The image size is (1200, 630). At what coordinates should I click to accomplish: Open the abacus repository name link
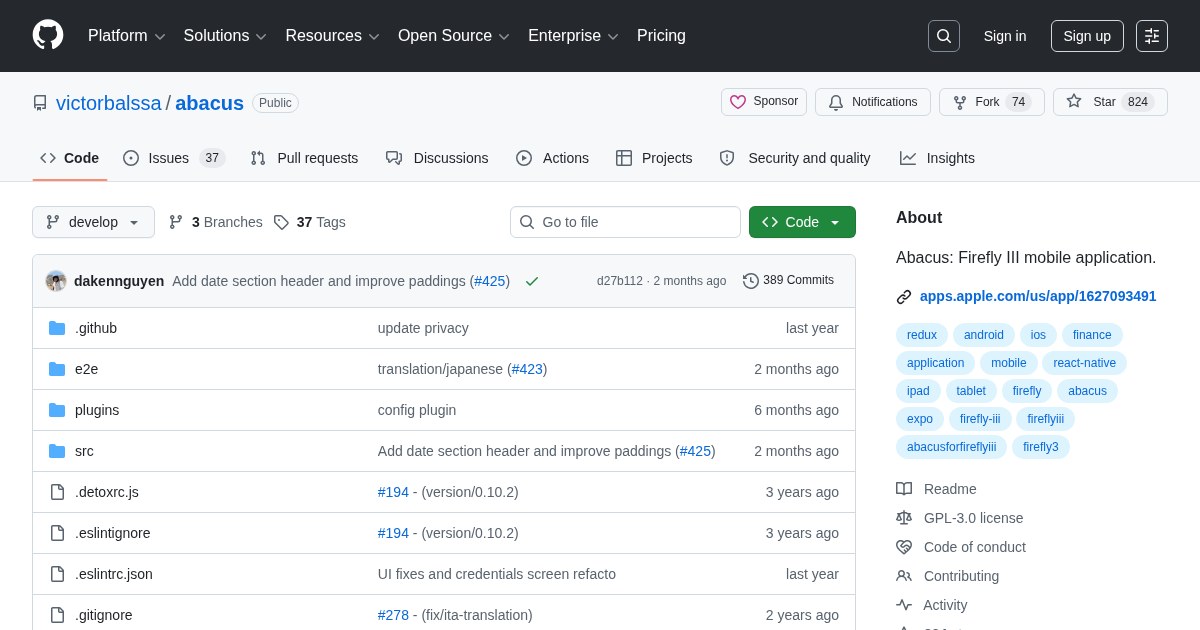click(209, 103)
